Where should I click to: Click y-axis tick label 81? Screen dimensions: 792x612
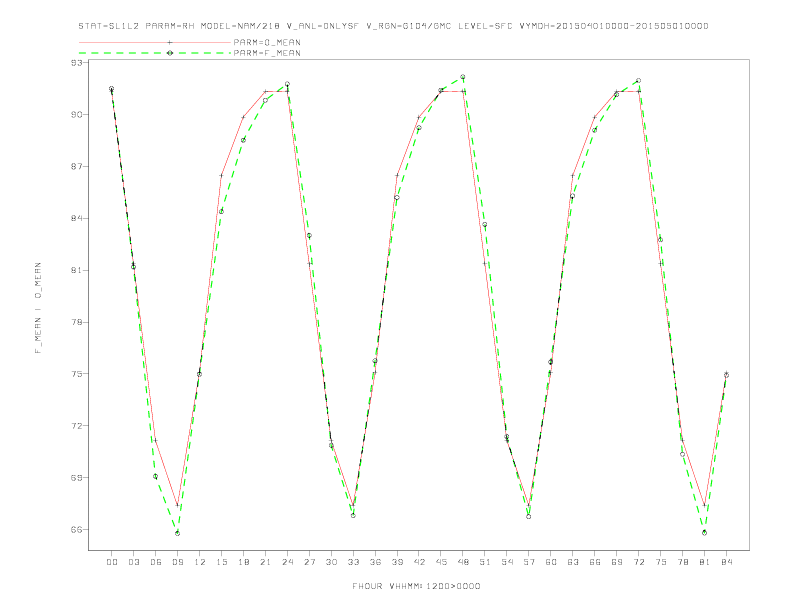click(77, 270)
